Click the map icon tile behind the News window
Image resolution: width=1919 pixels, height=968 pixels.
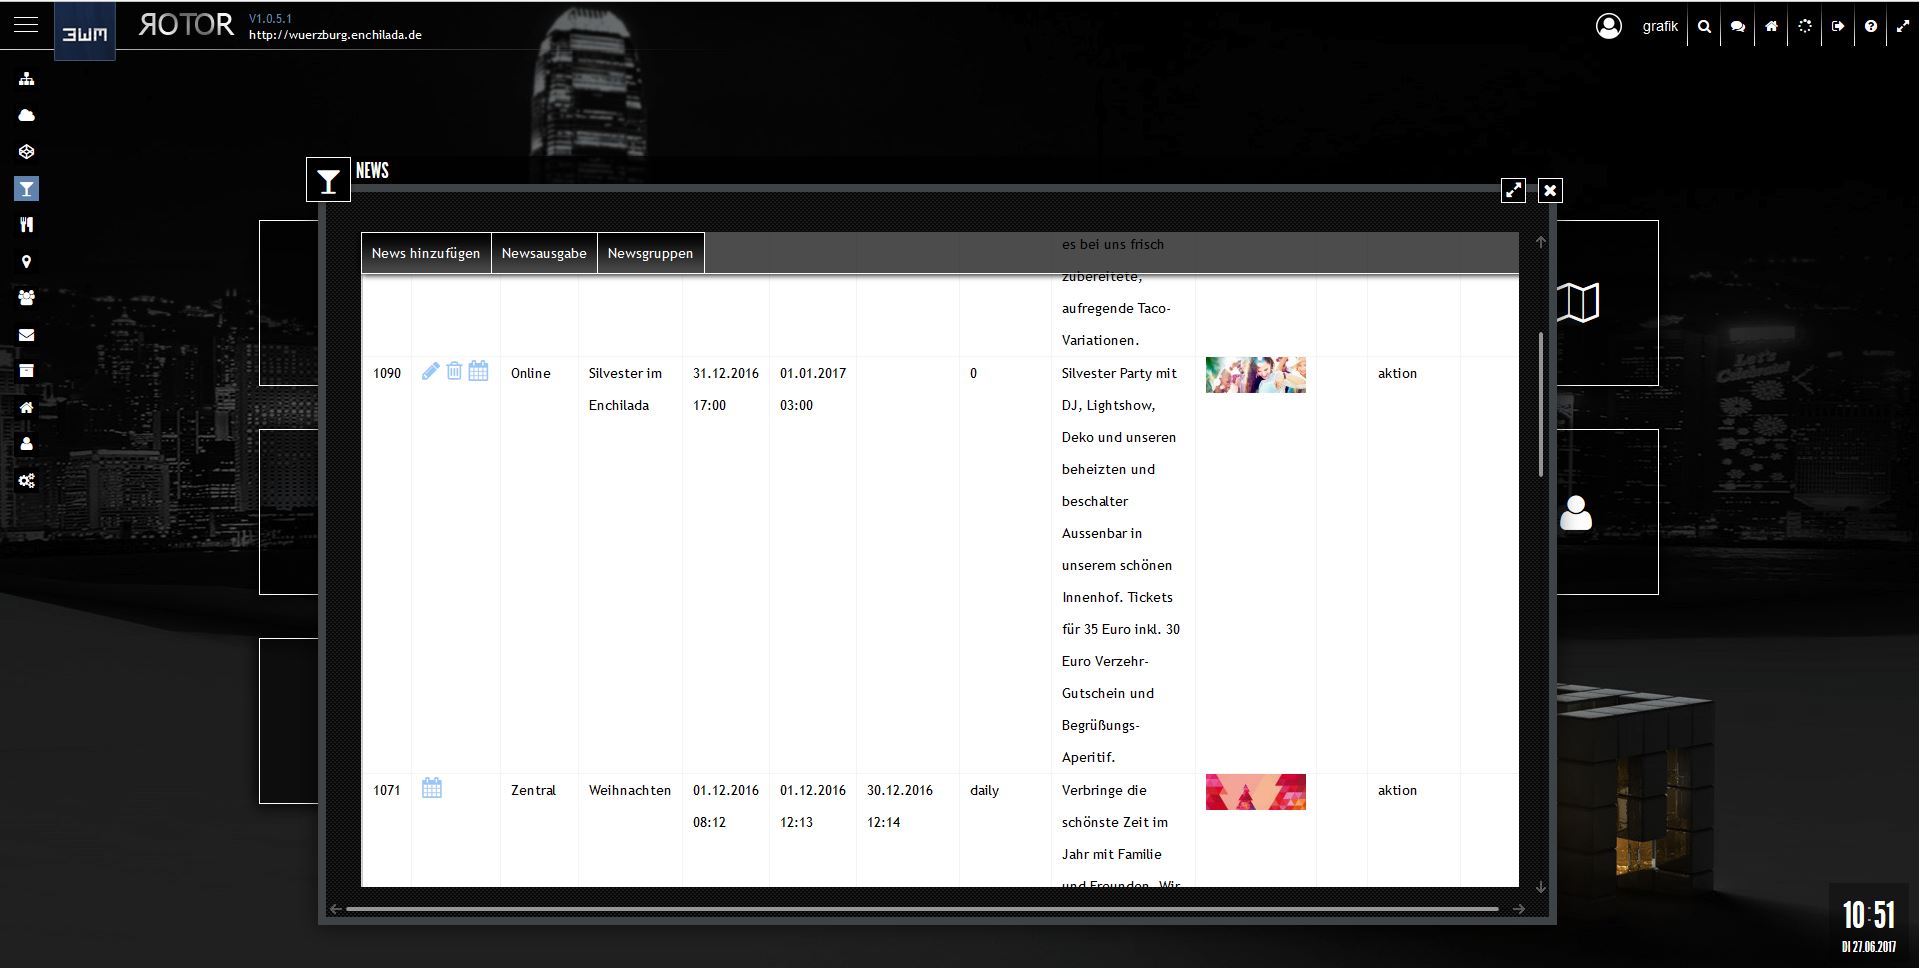1578,302
